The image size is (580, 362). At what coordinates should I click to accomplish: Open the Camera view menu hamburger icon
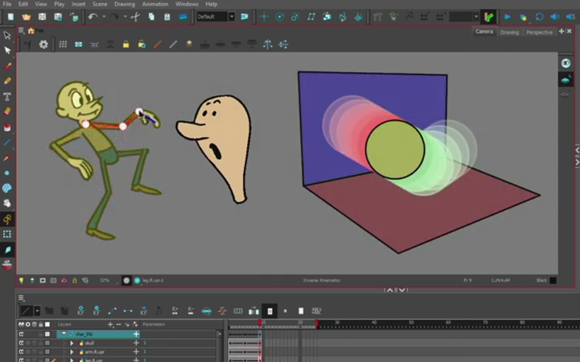click(x=21, y=31)
